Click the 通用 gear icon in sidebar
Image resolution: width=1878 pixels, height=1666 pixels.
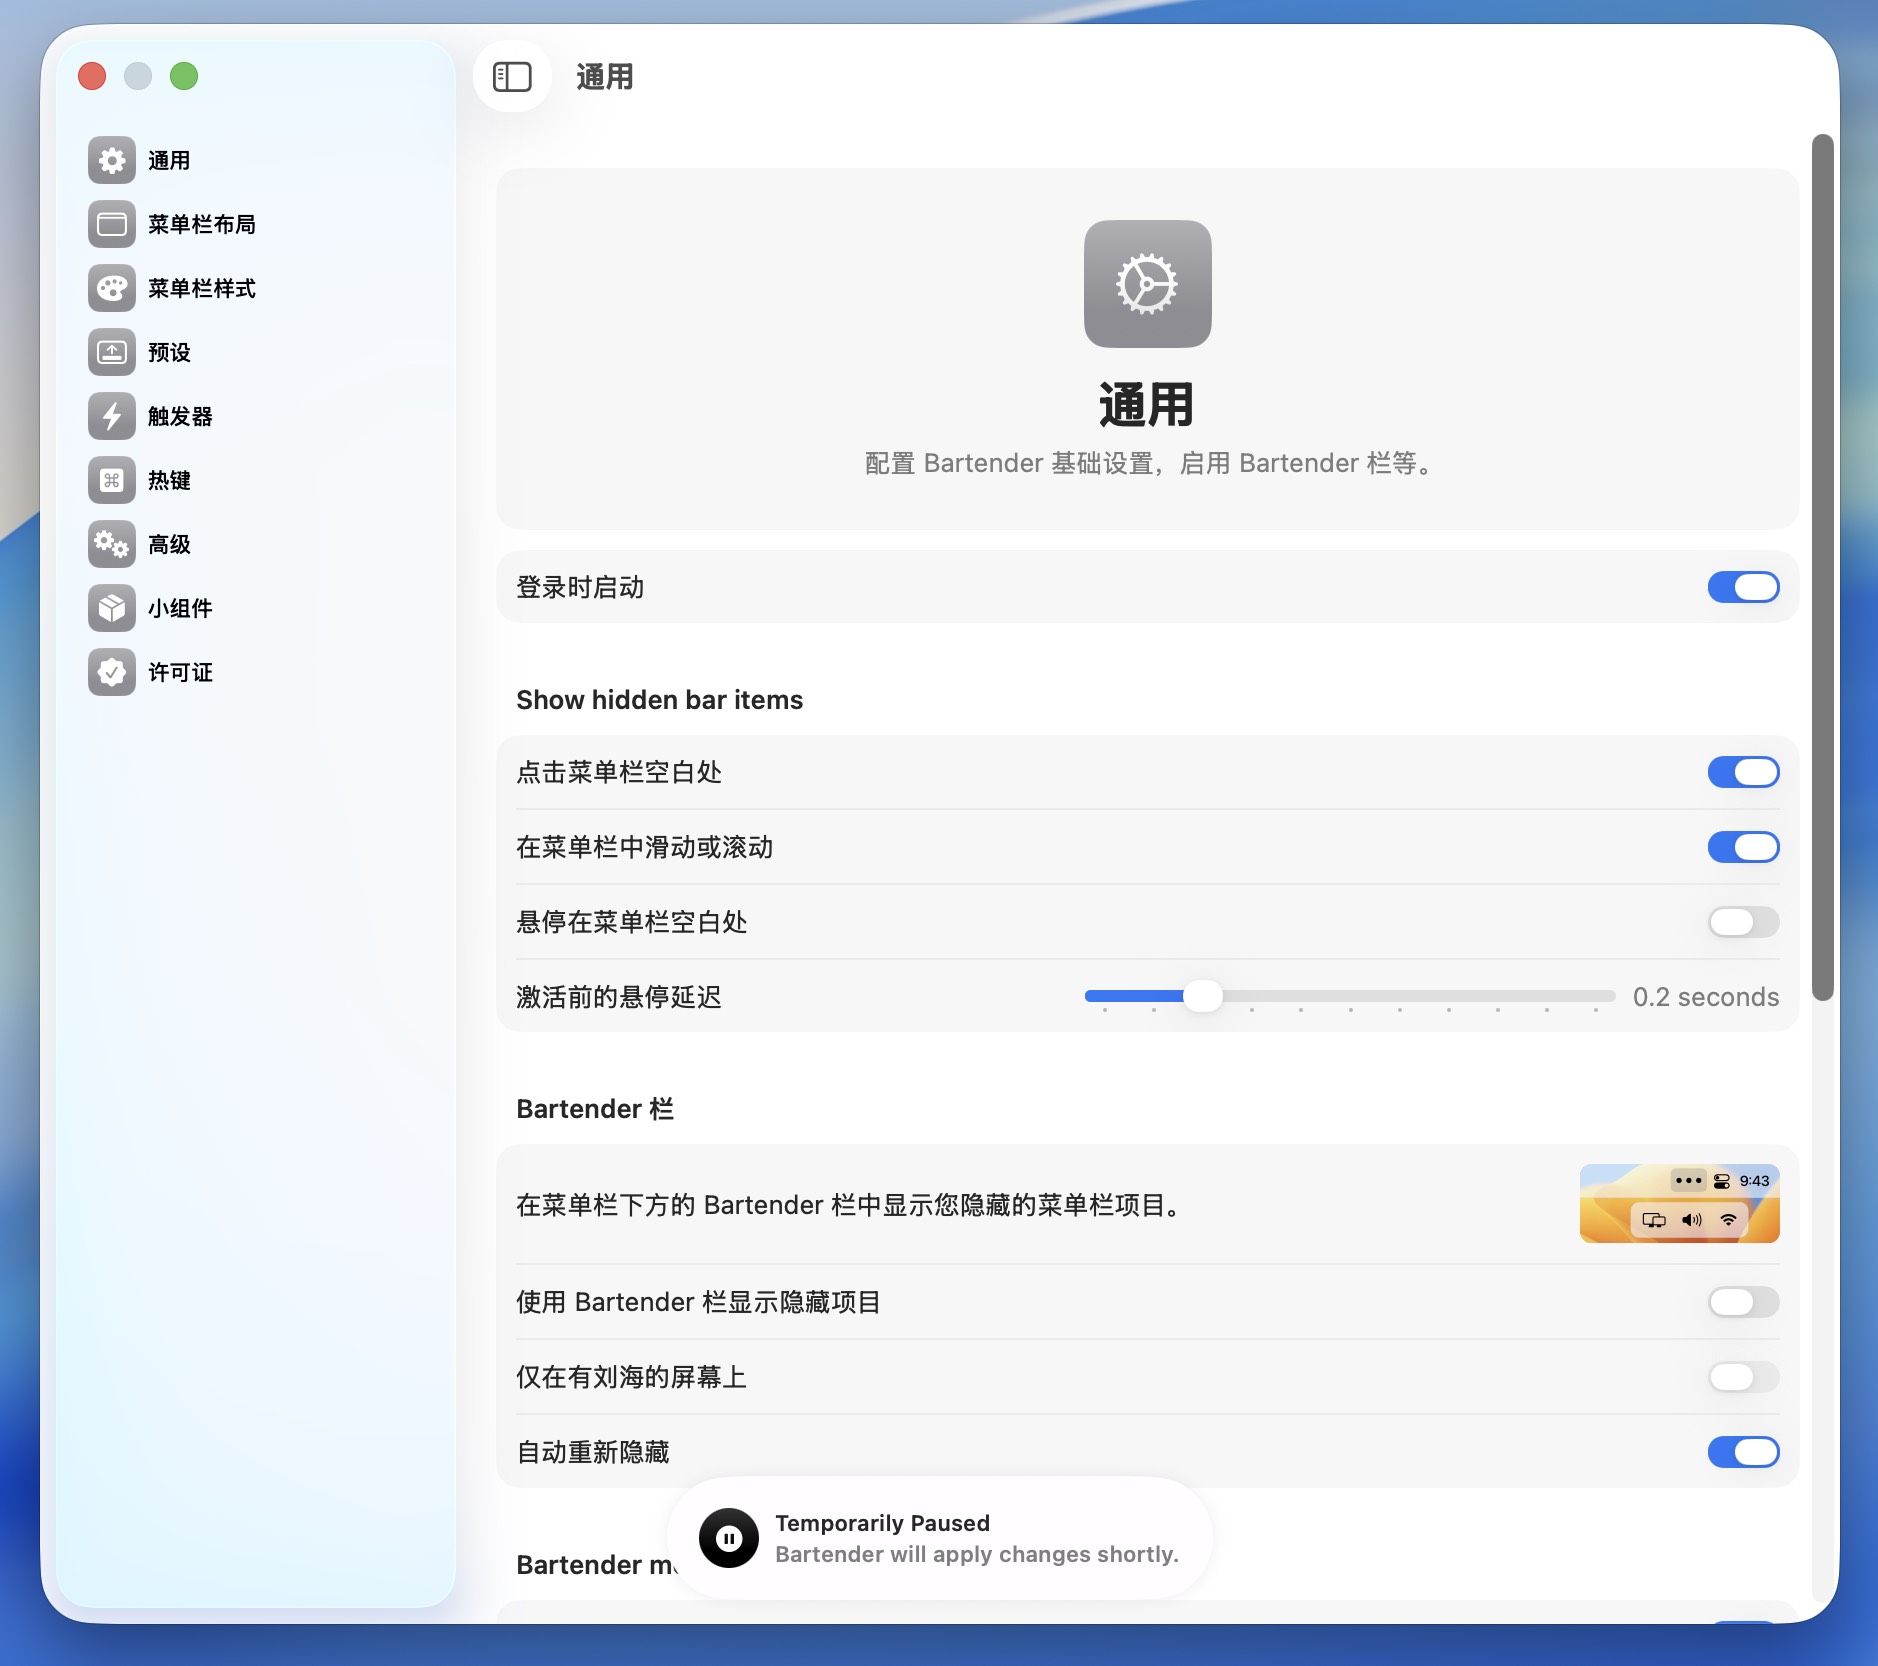[x=112, y=160]
